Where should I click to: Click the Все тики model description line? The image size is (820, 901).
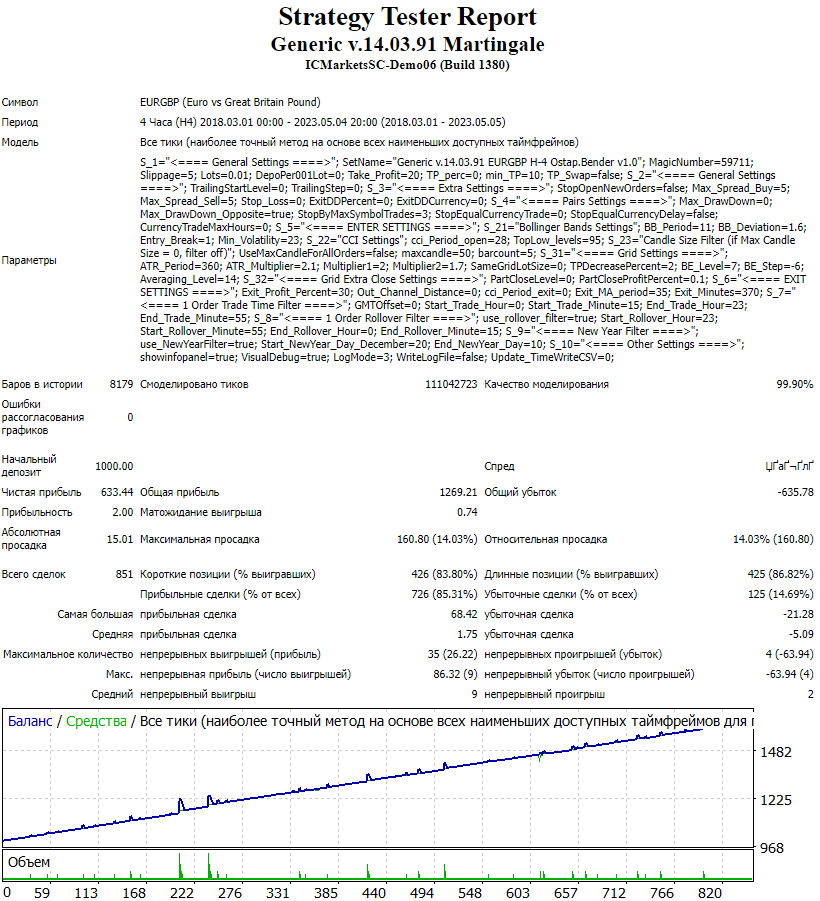point(359,143)
